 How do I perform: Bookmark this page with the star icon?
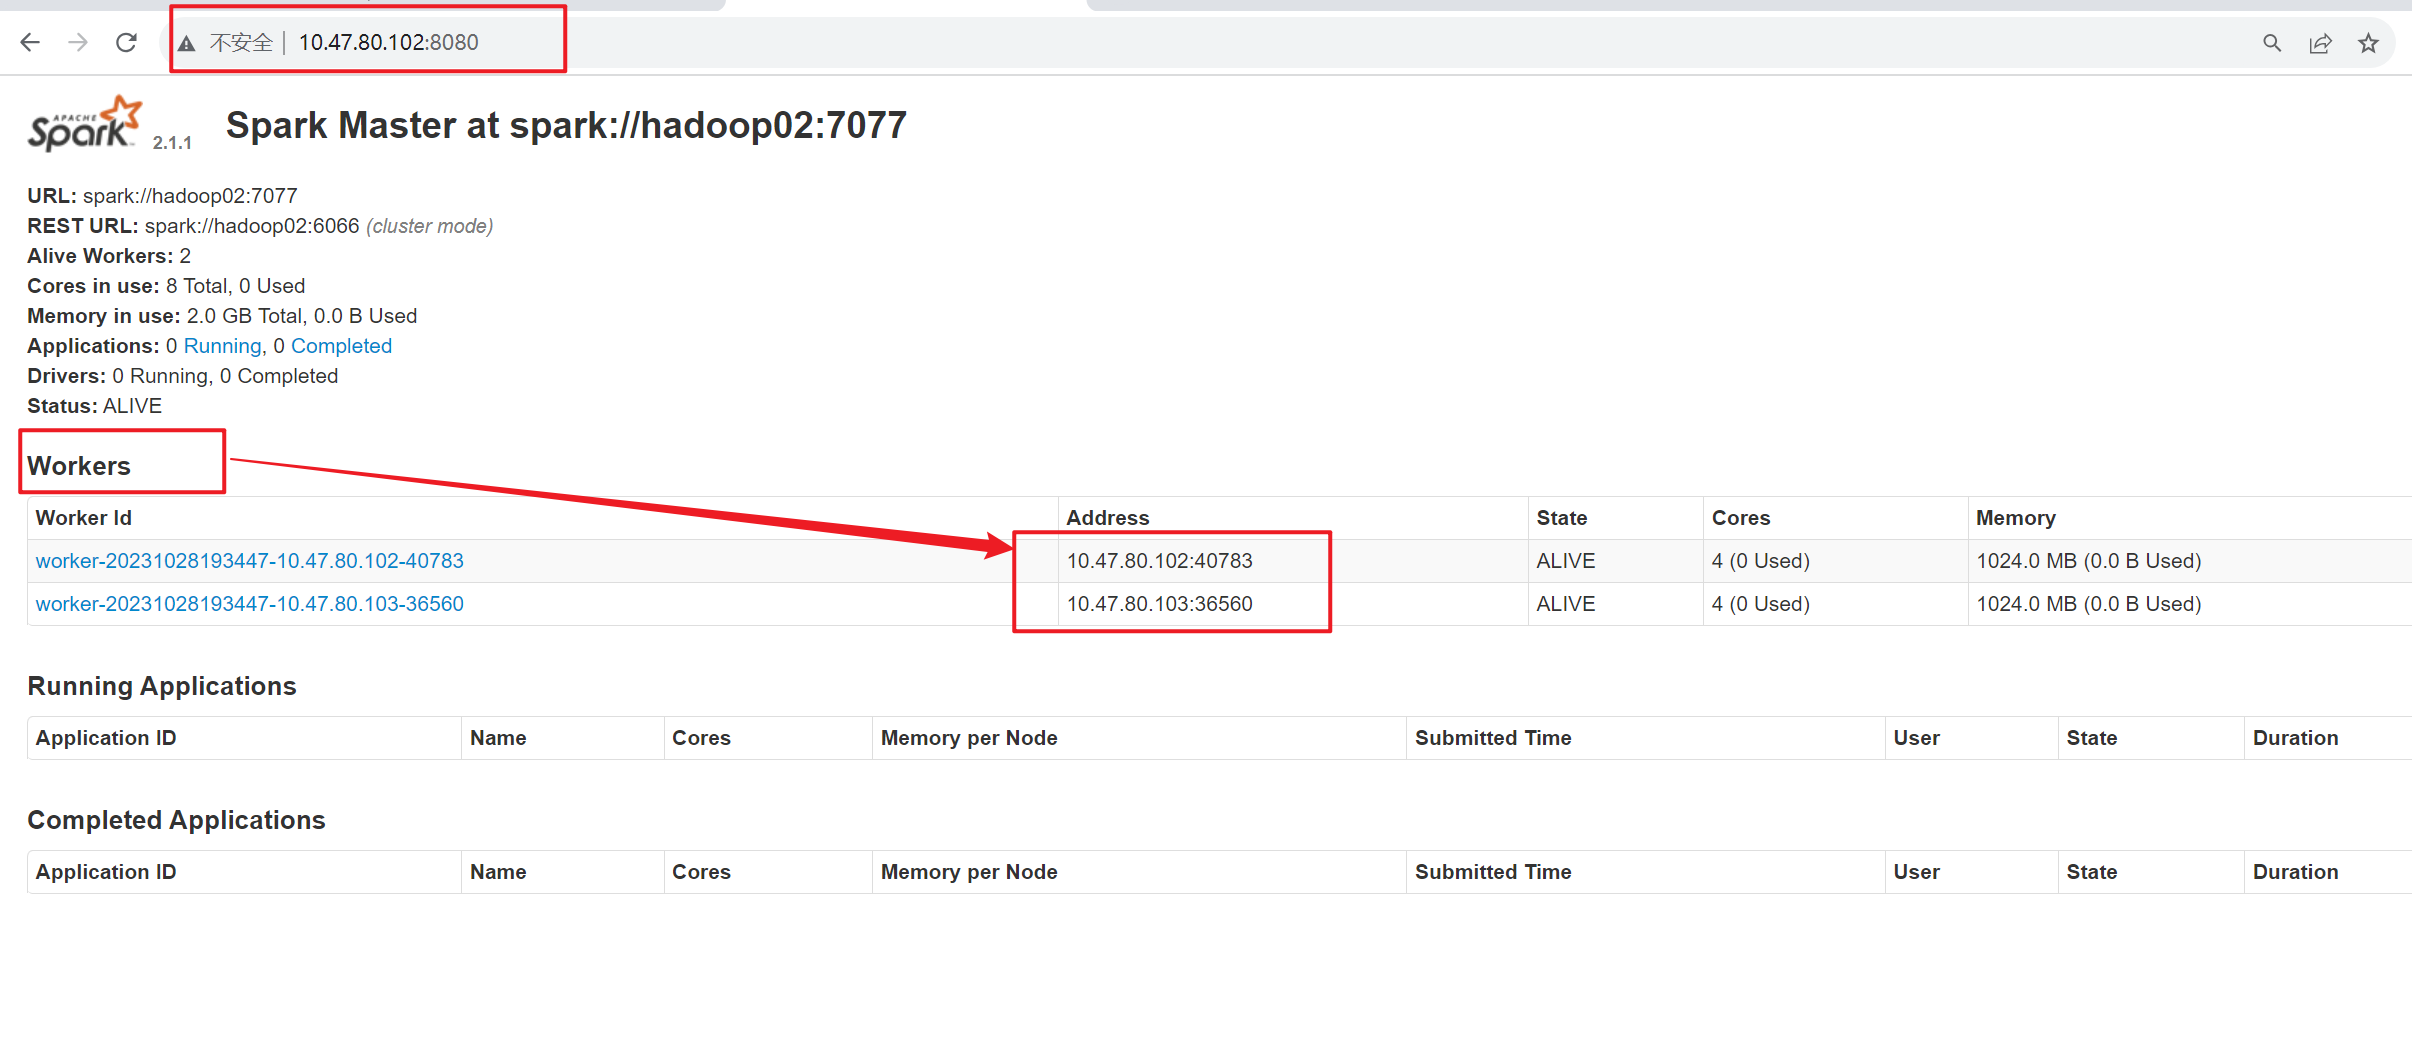[x=2368, y=43]
